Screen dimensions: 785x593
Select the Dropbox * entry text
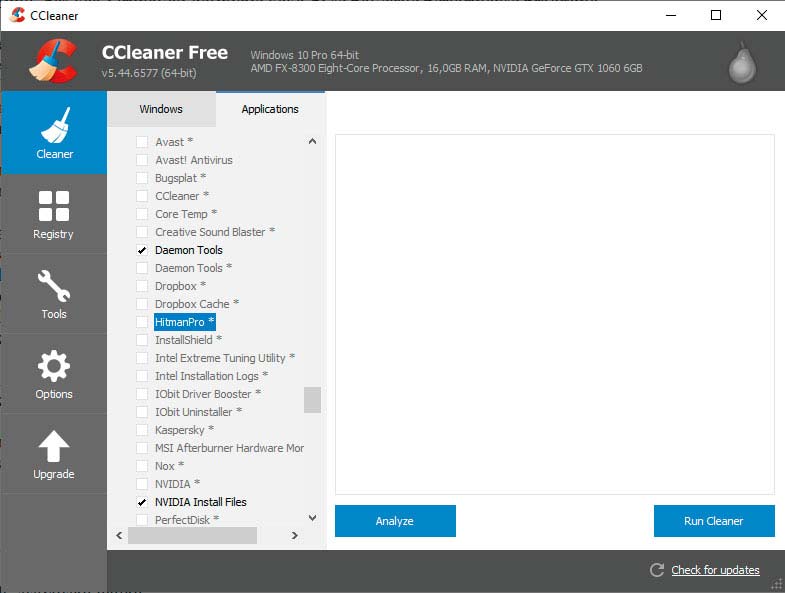pos(180,286)
